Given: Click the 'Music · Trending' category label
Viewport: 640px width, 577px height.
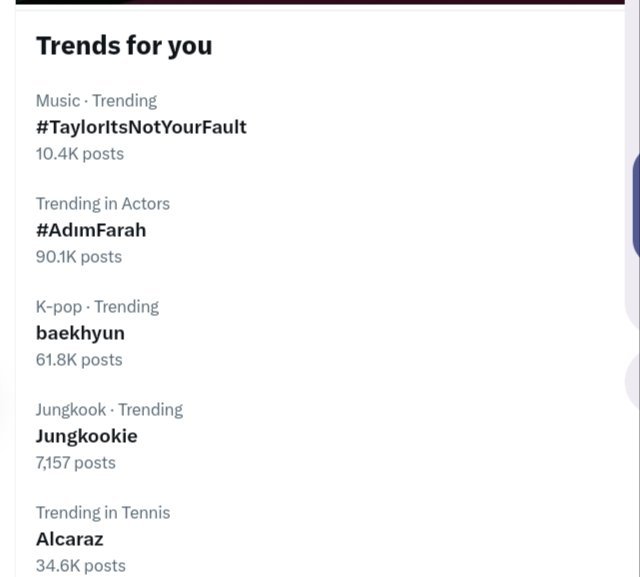Looking at the screenshot, I should pos(96,100).
